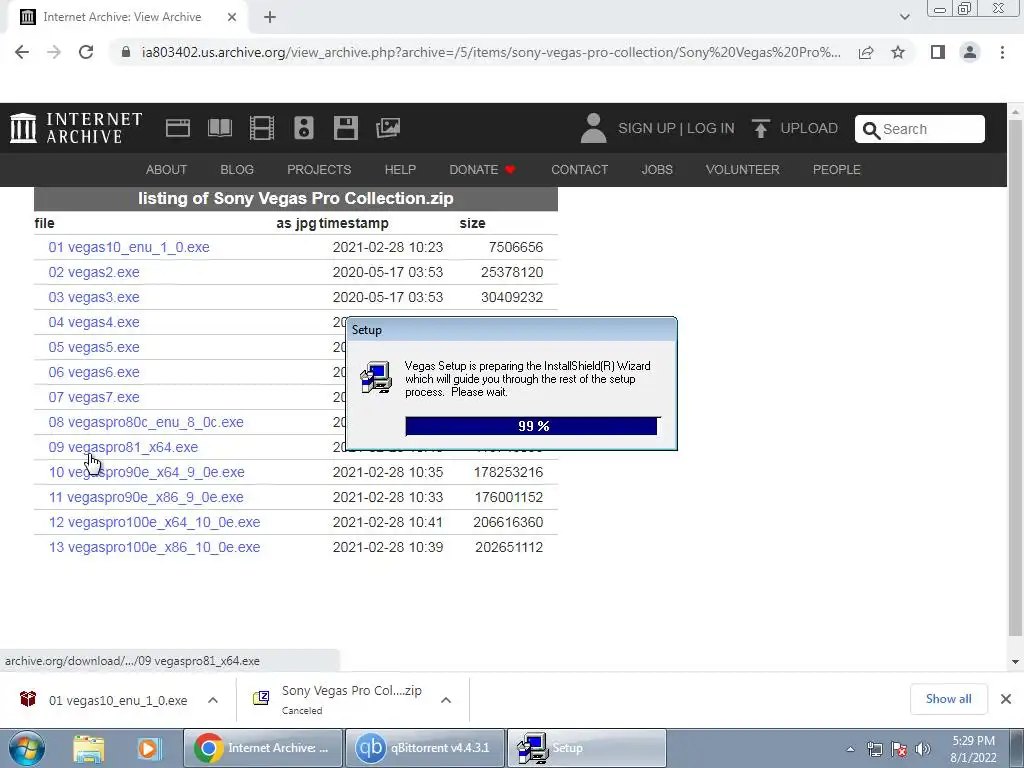Switch to qBittorrent taskbar item
This screenshot has height=768, width=1024.
(x=424, y=748)
